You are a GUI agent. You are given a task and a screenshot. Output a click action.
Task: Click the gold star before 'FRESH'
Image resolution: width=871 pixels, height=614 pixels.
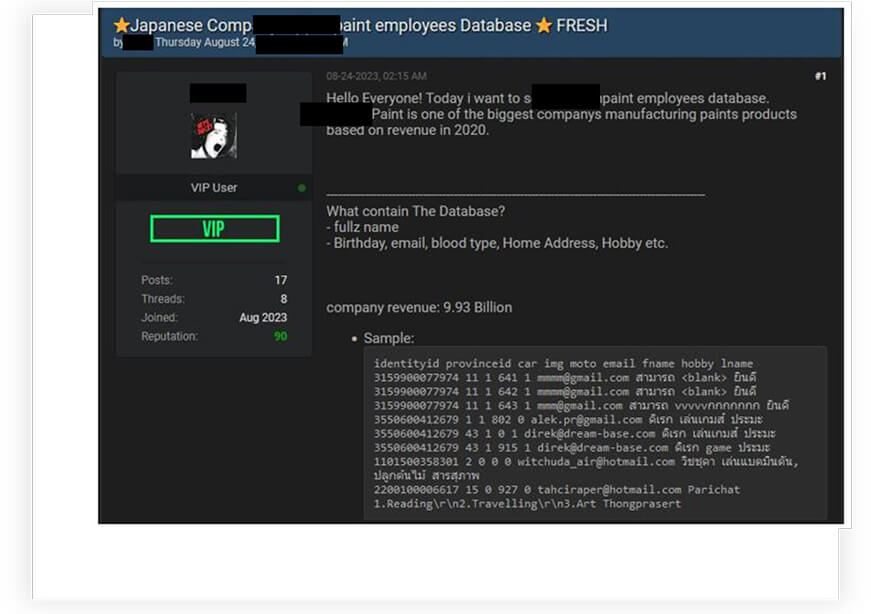[544, 26]
